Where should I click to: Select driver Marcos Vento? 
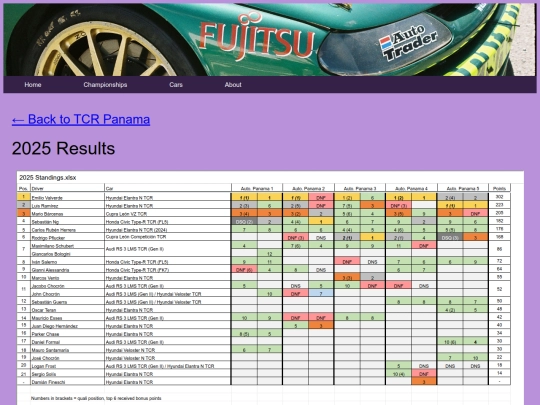(45, 278)
